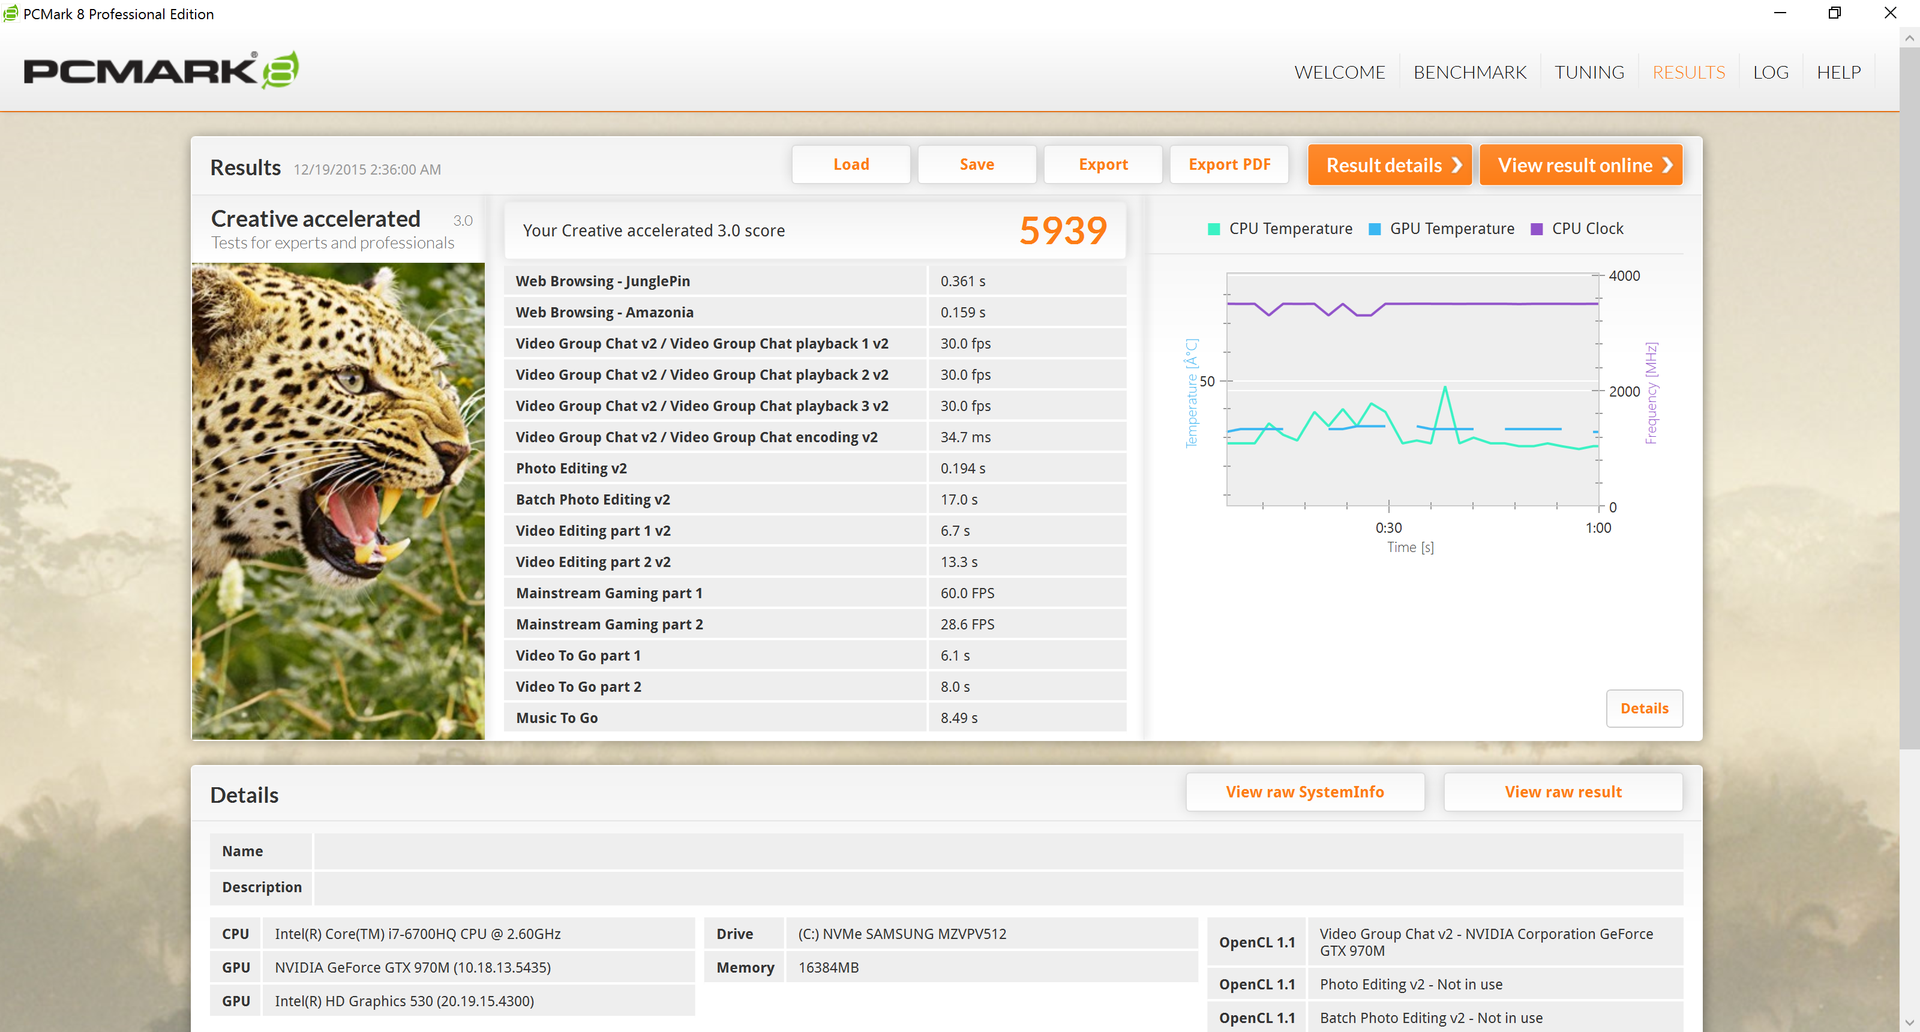Click the Mainstream Gaming part 2 row
This screenshot has width=1920, height=1032.
click(815, 624)
